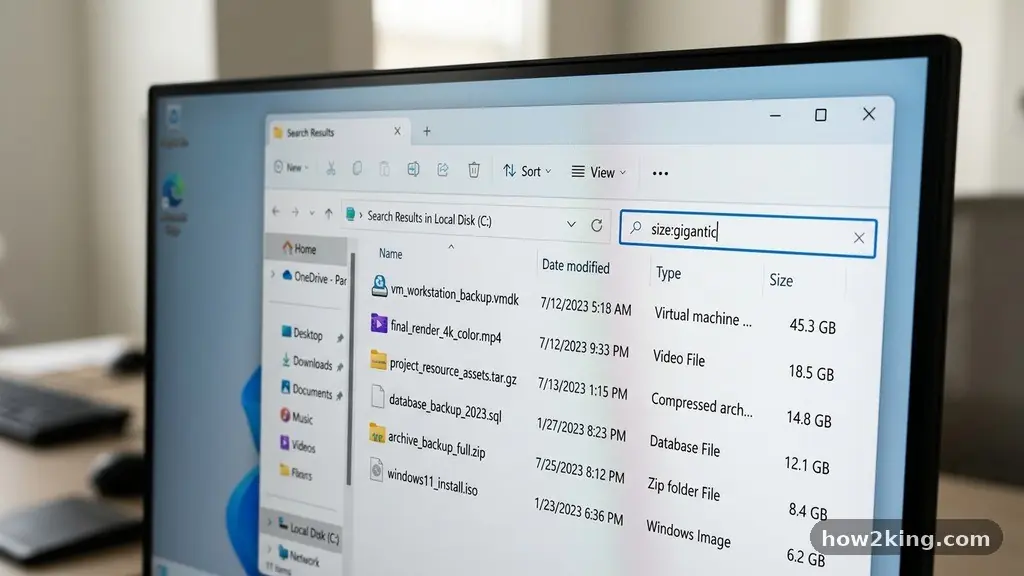
Task: Open the Sort options menu
Action: pyautogui.click(x=527, y=171)
